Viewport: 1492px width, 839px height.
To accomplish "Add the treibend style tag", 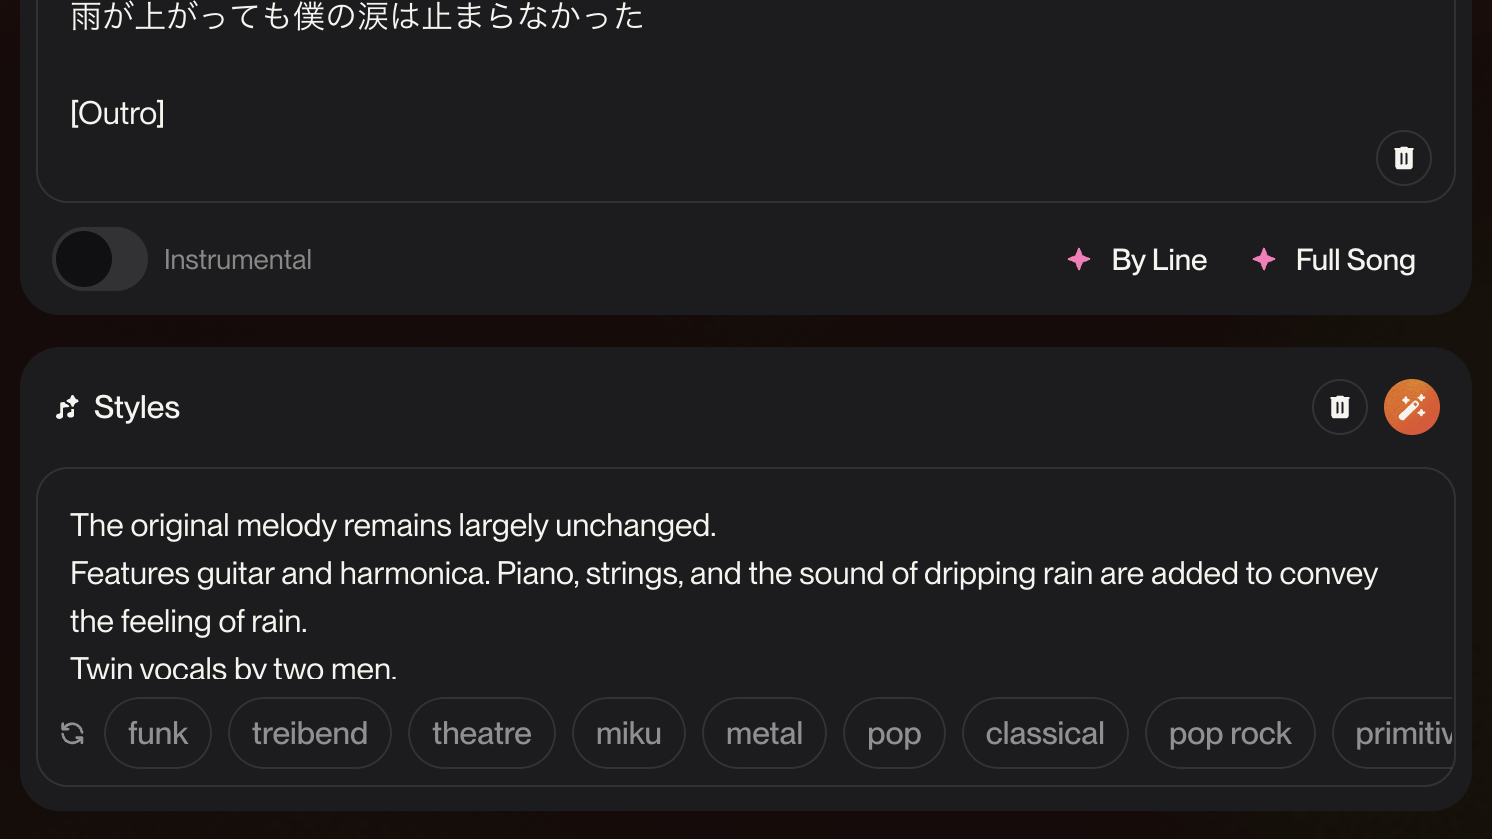I will (309, 733).
